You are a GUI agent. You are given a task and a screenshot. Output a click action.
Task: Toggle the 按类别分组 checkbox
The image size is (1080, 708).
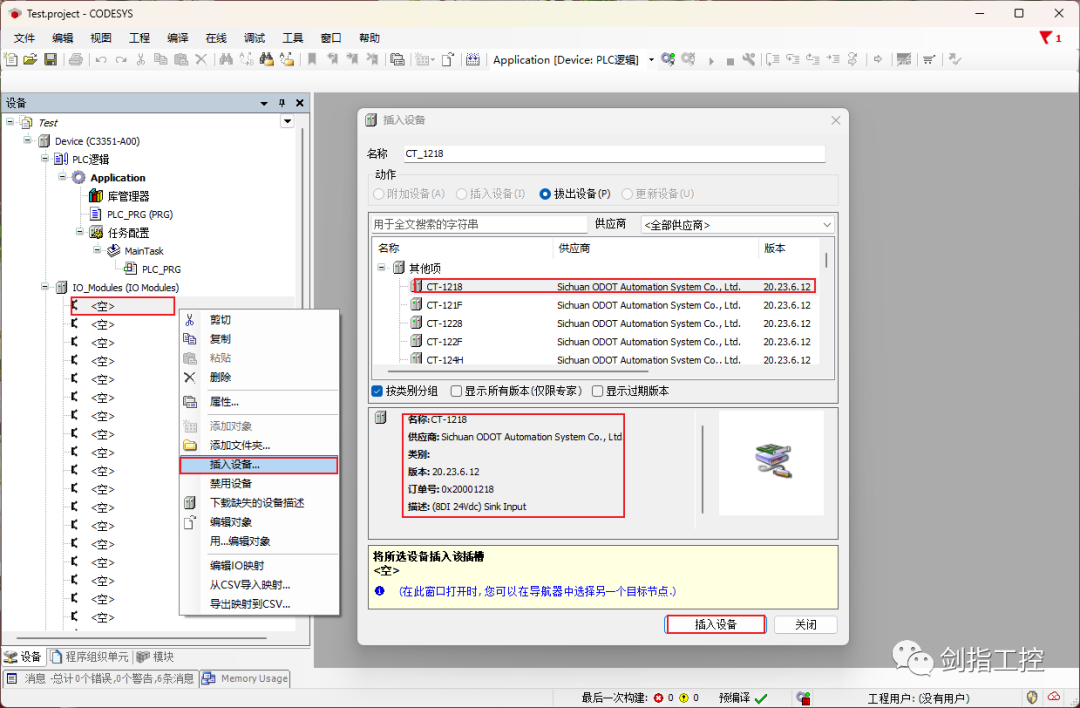coord(377,391)
